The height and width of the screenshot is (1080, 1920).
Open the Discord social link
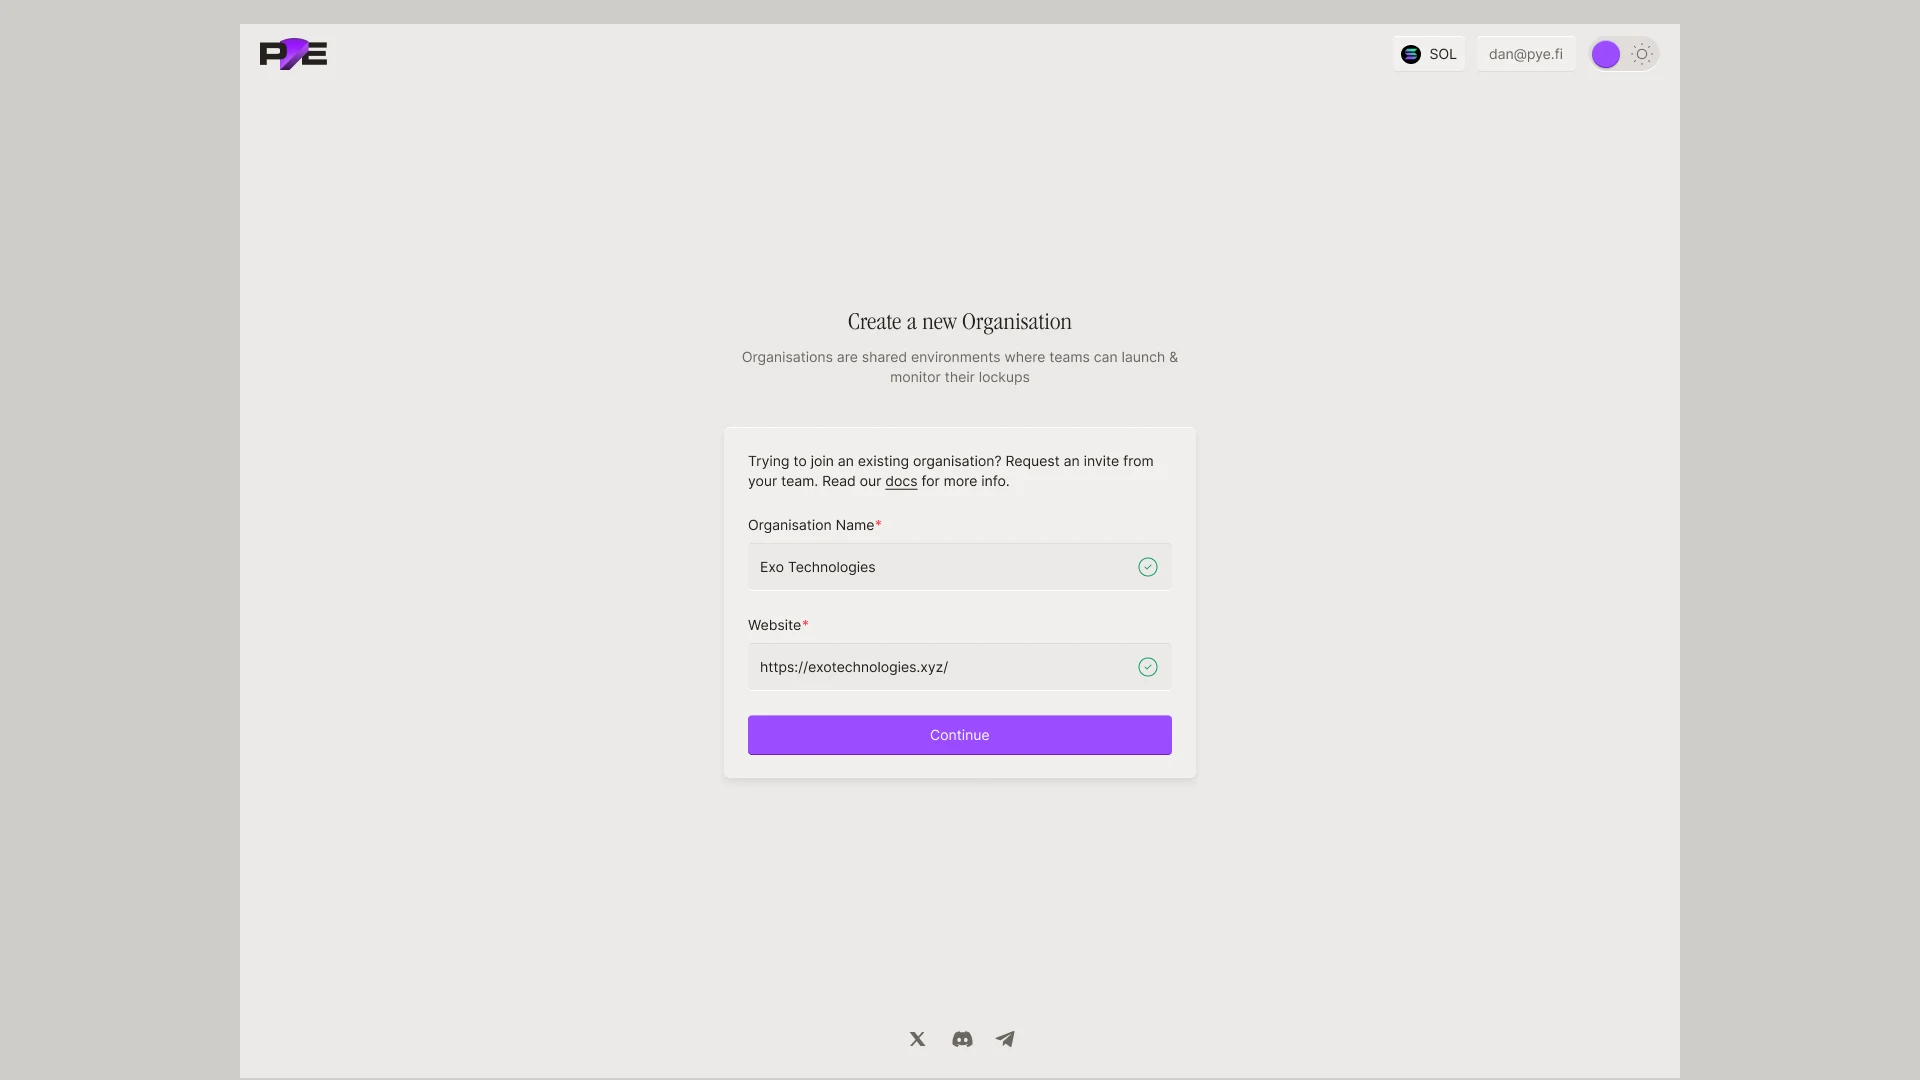[x=962, y=1039]
